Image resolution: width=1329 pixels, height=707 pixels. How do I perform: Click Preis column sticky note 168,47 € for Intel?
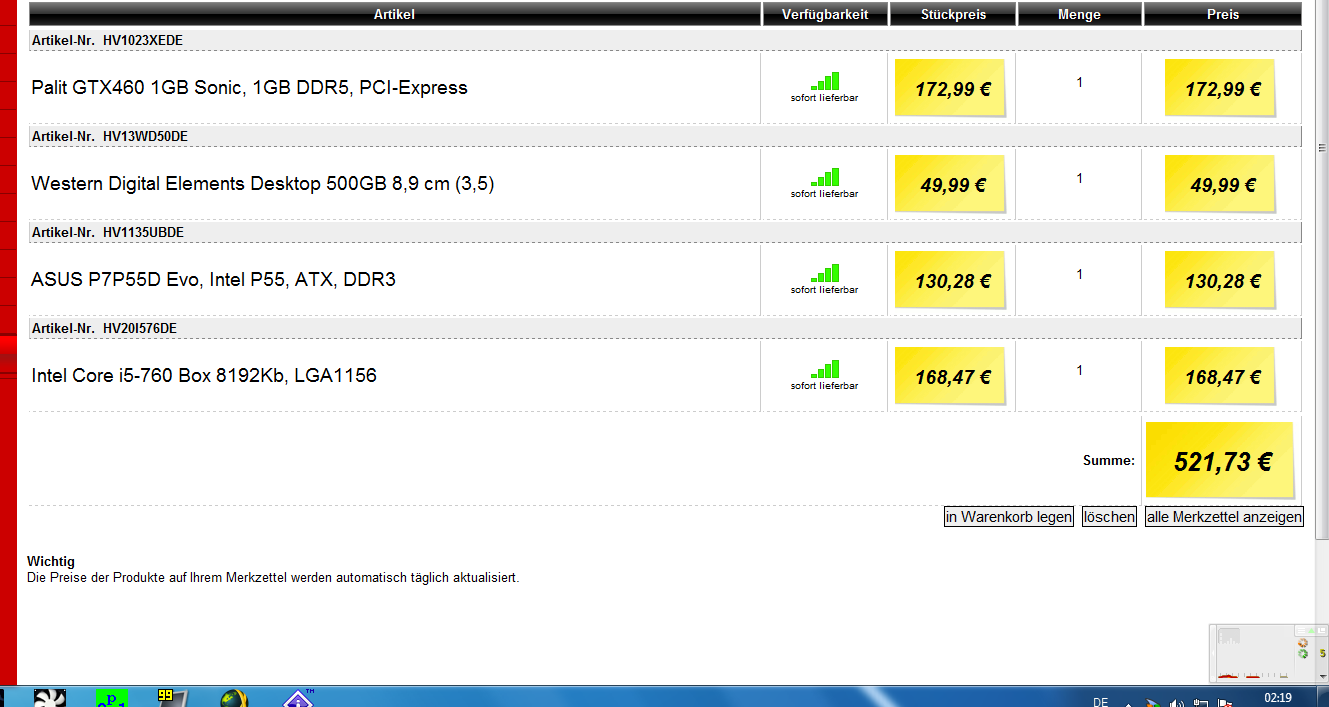pos(1220,376)
